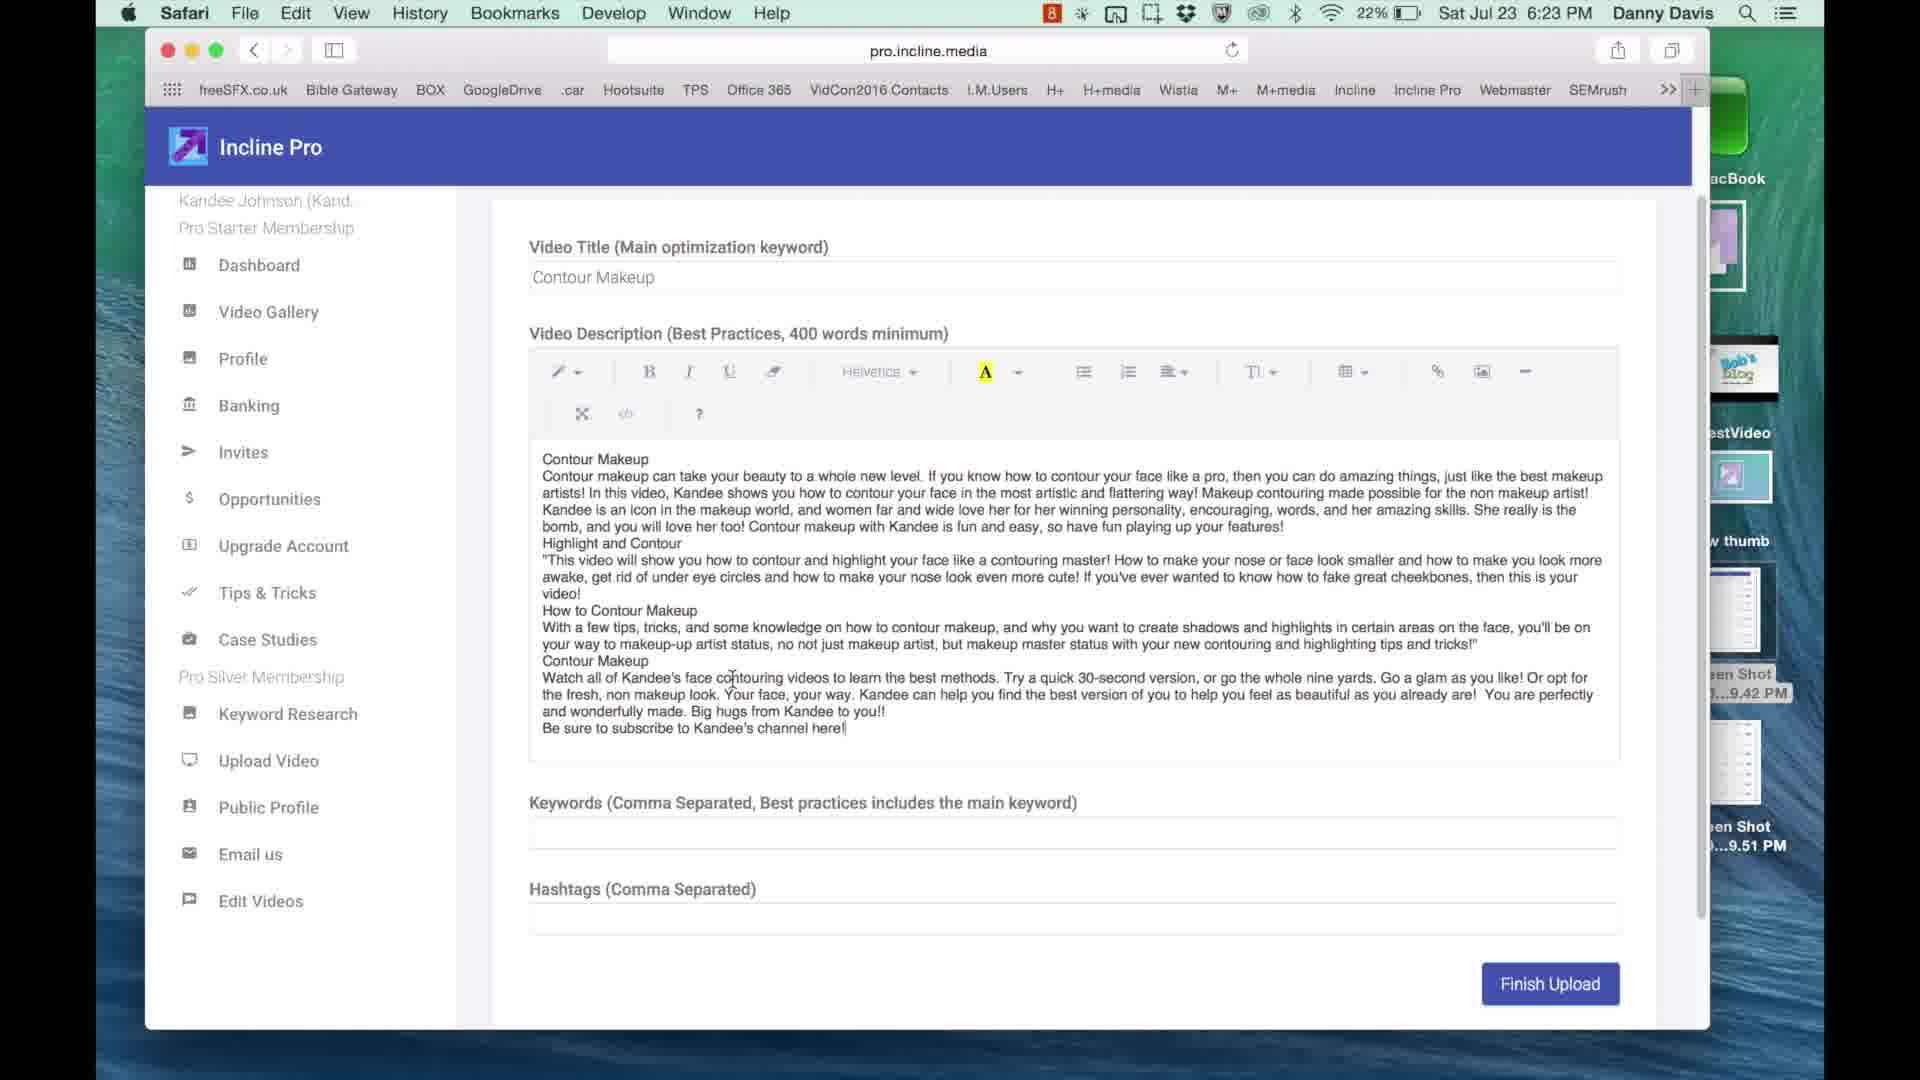1920x1080 pixels.
Task: Open the Safari Edit menu
Action: click(295, 13)
